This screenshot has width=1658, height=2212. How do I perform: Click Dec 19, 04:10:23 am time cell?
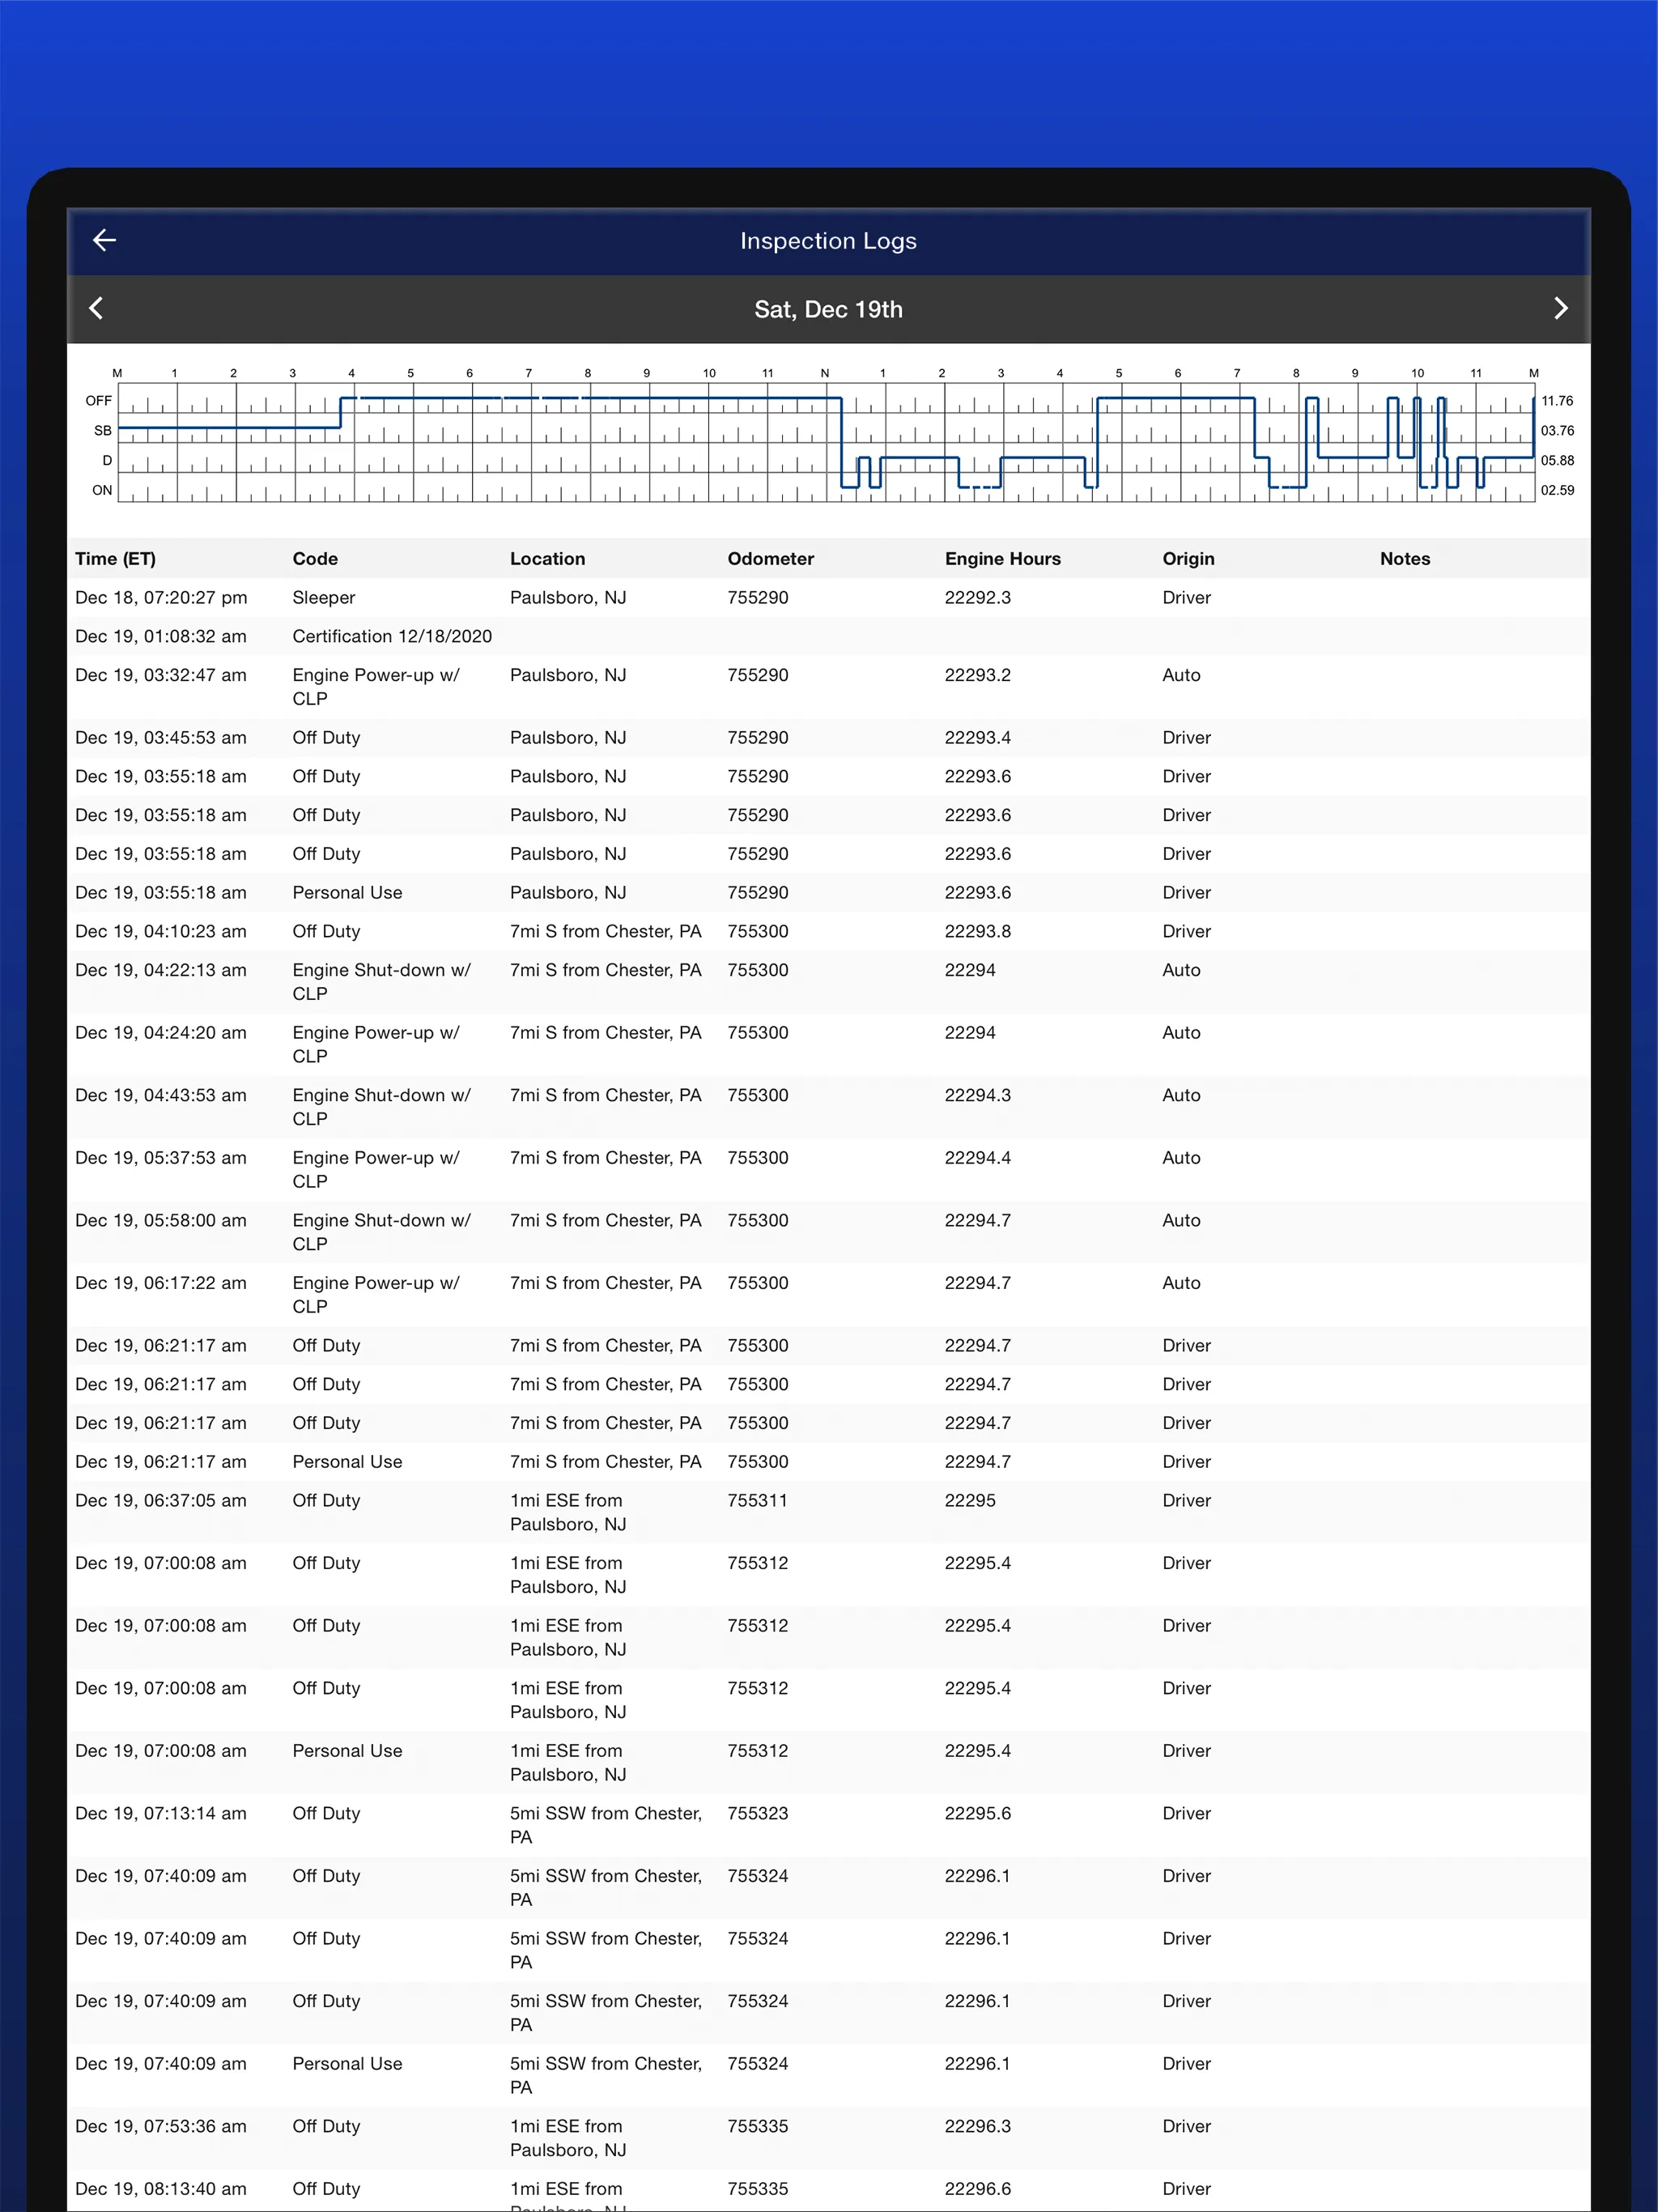(x=160, y=932)
